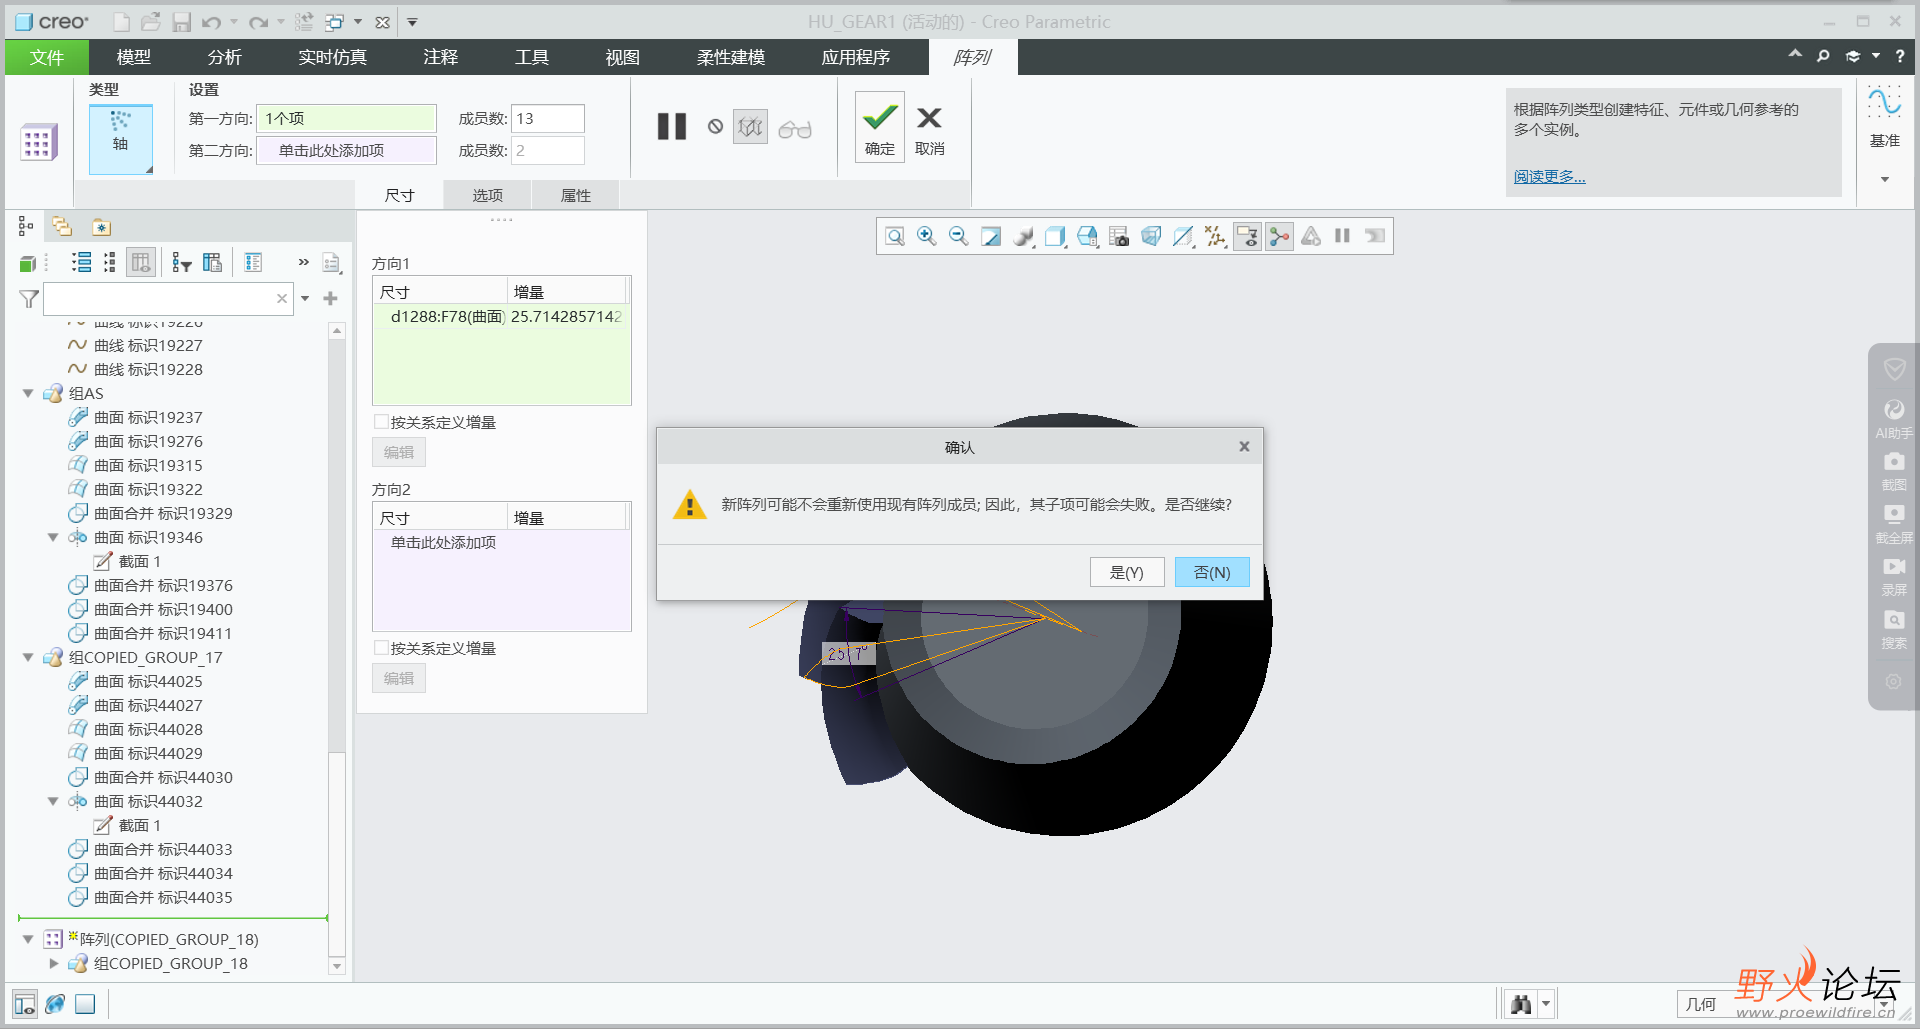The image size is (1920, 1029).
Task: Toggle perspective view cube icon
Action: [1151, 236]
